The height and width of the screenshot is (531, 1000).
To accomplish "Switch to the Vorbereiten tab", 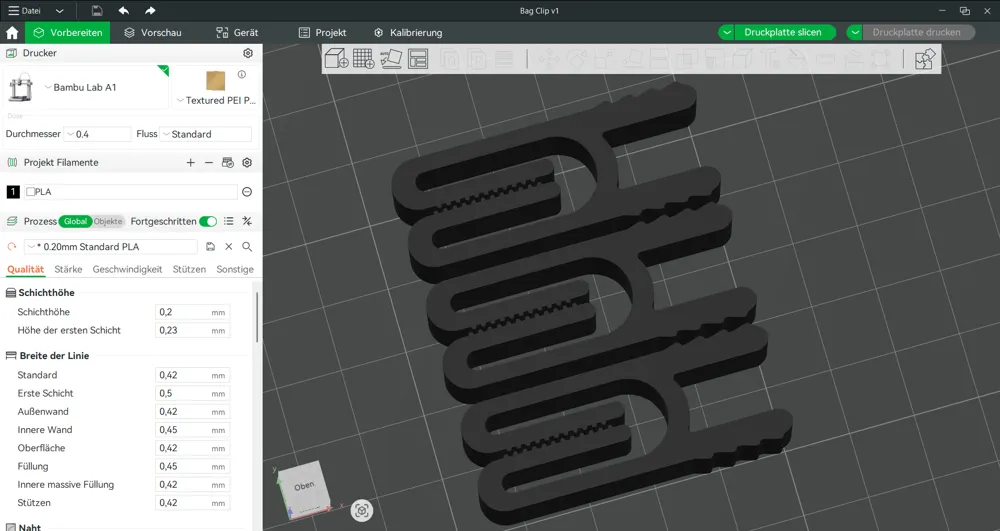I will [68, 33].
